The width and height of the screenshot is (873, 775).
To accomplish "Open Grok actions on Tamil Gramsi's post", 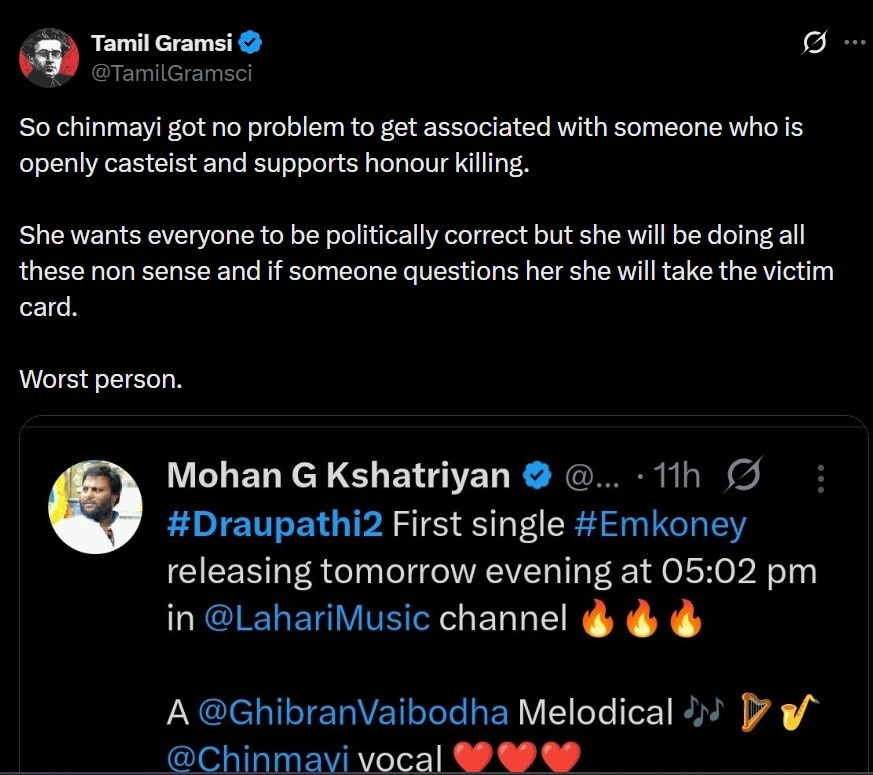I will [815, 43].
